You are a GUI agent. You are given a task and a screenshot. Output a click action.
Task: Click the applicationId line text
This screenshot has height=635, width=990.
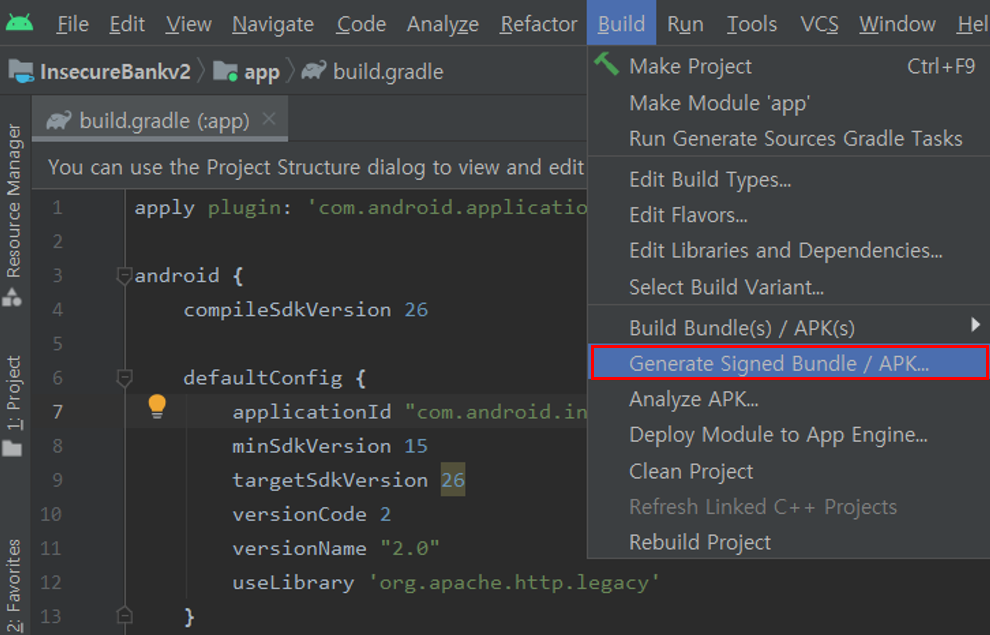[x=410, y=412]
